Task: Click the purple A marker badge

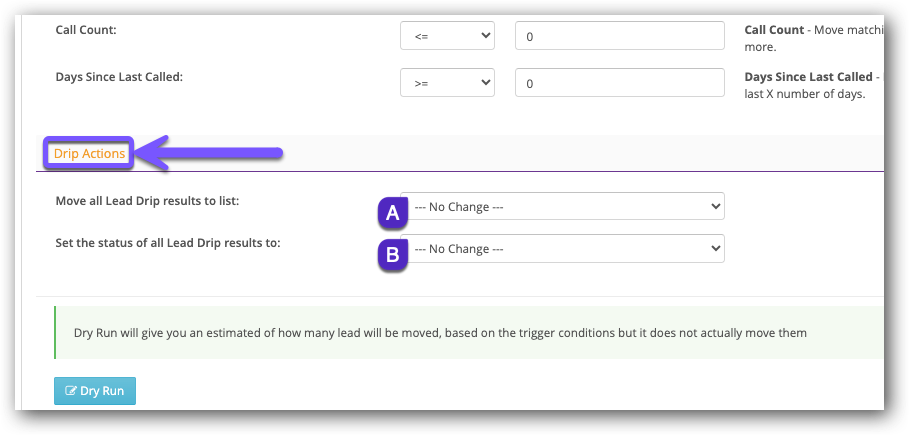Action: point(393,212)
